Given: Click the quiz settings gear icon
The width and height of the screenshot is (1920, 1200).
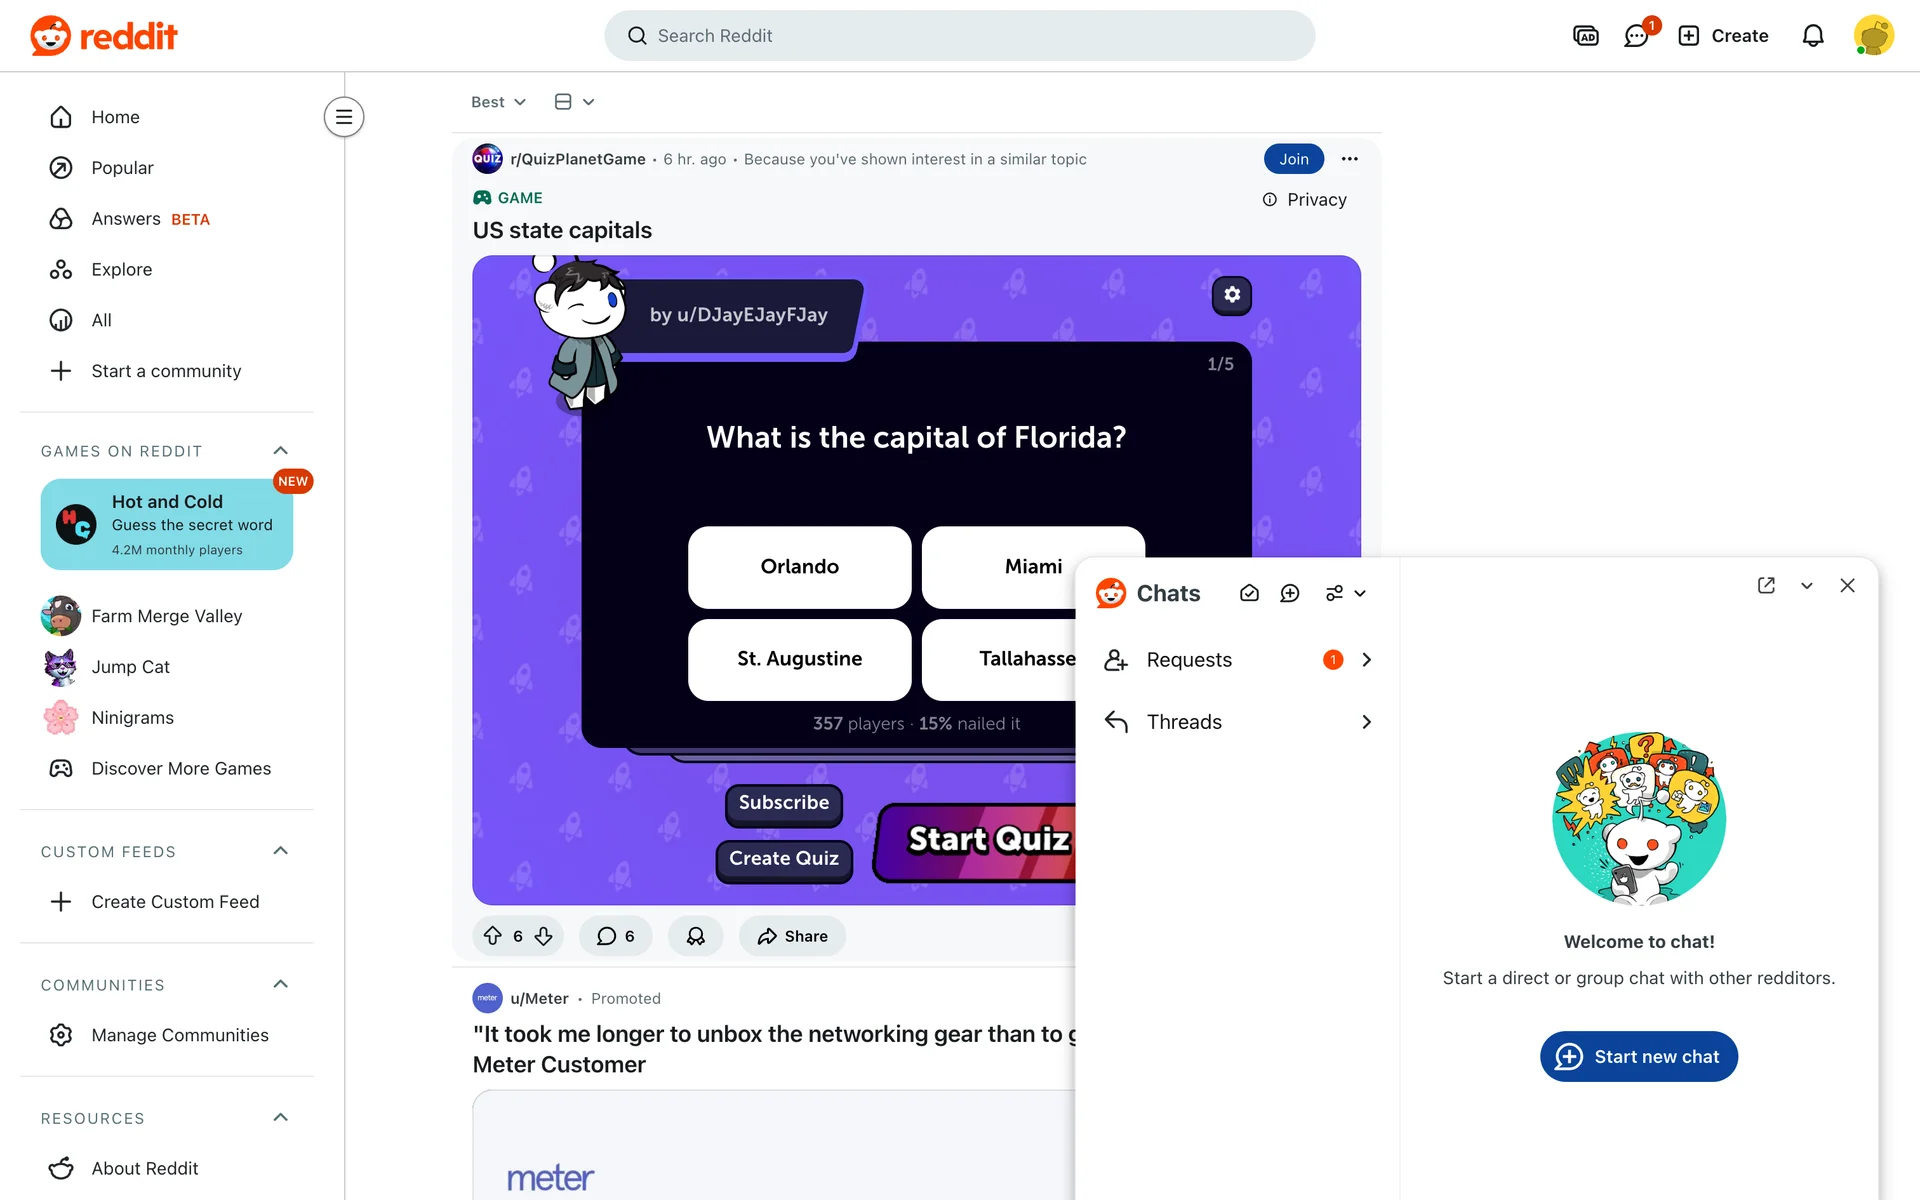Looking at the screenshot, I should click(x=1232, y=295).
